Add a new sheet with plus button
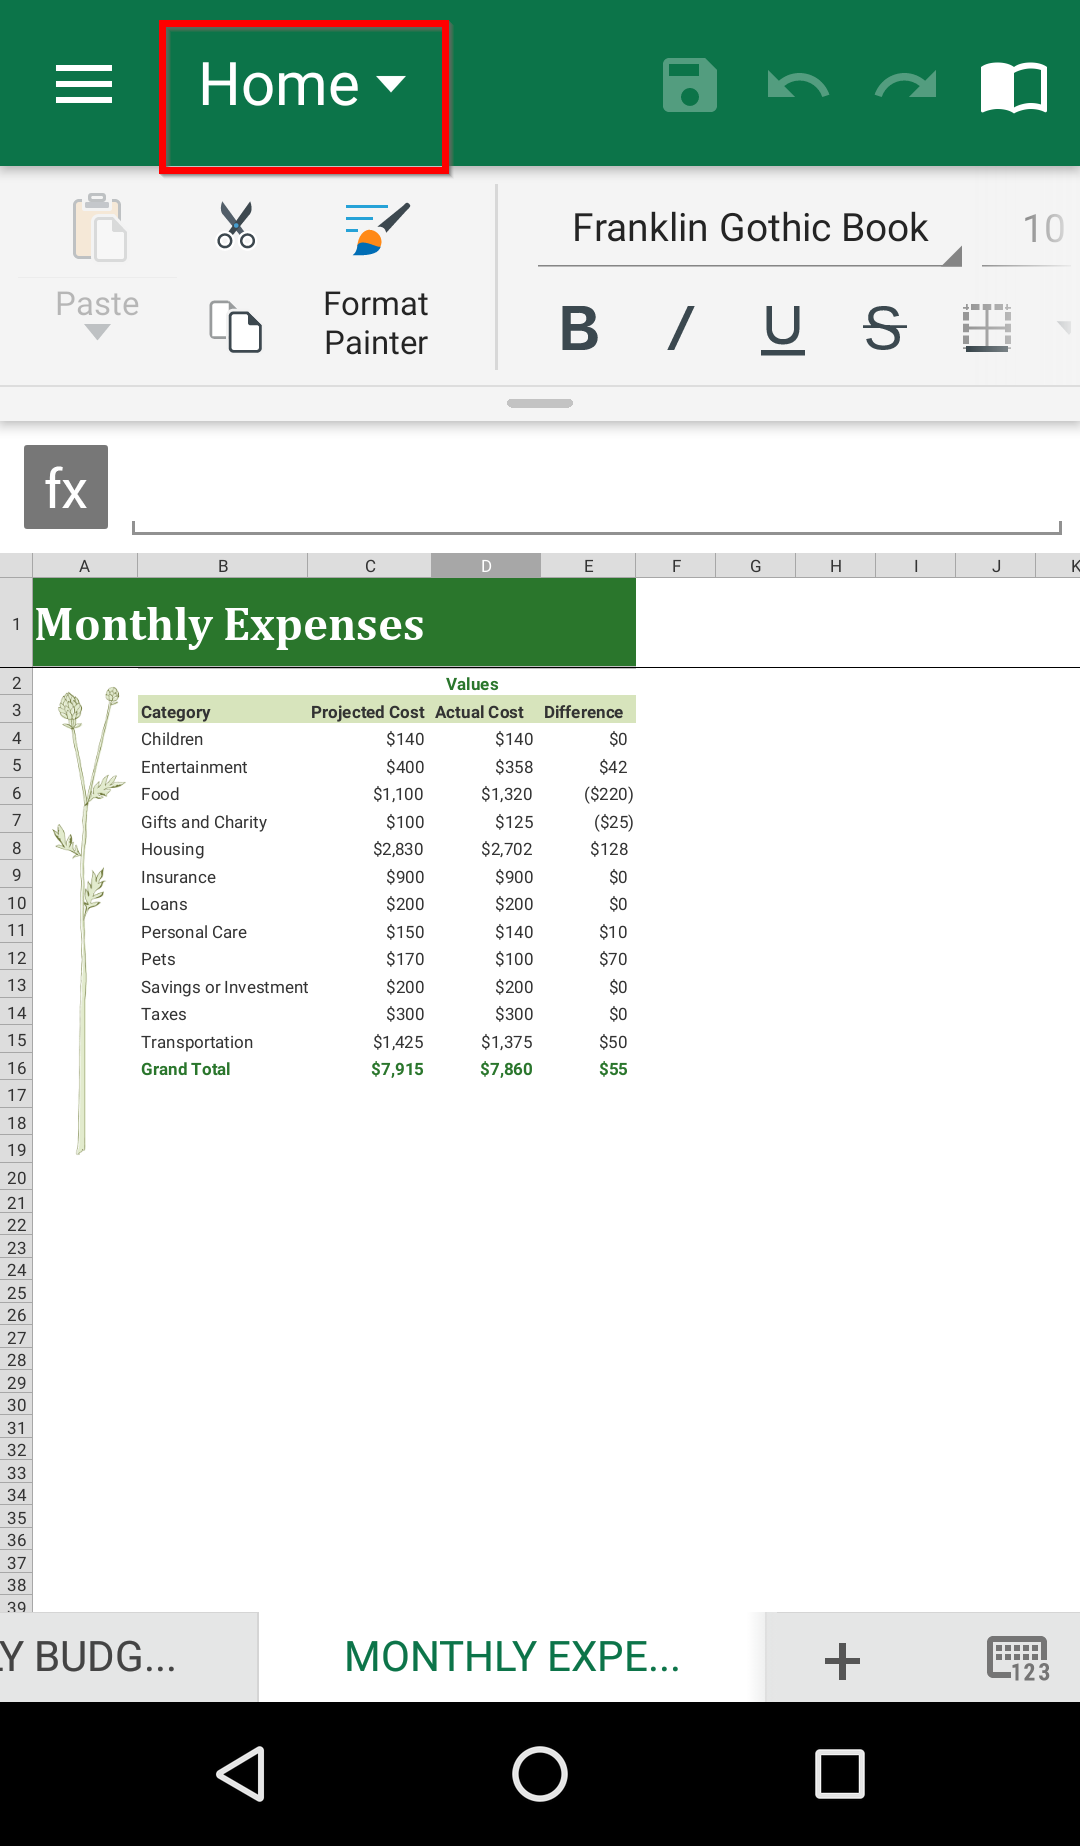1080x1846 pixels. (x=842, y=1661)
